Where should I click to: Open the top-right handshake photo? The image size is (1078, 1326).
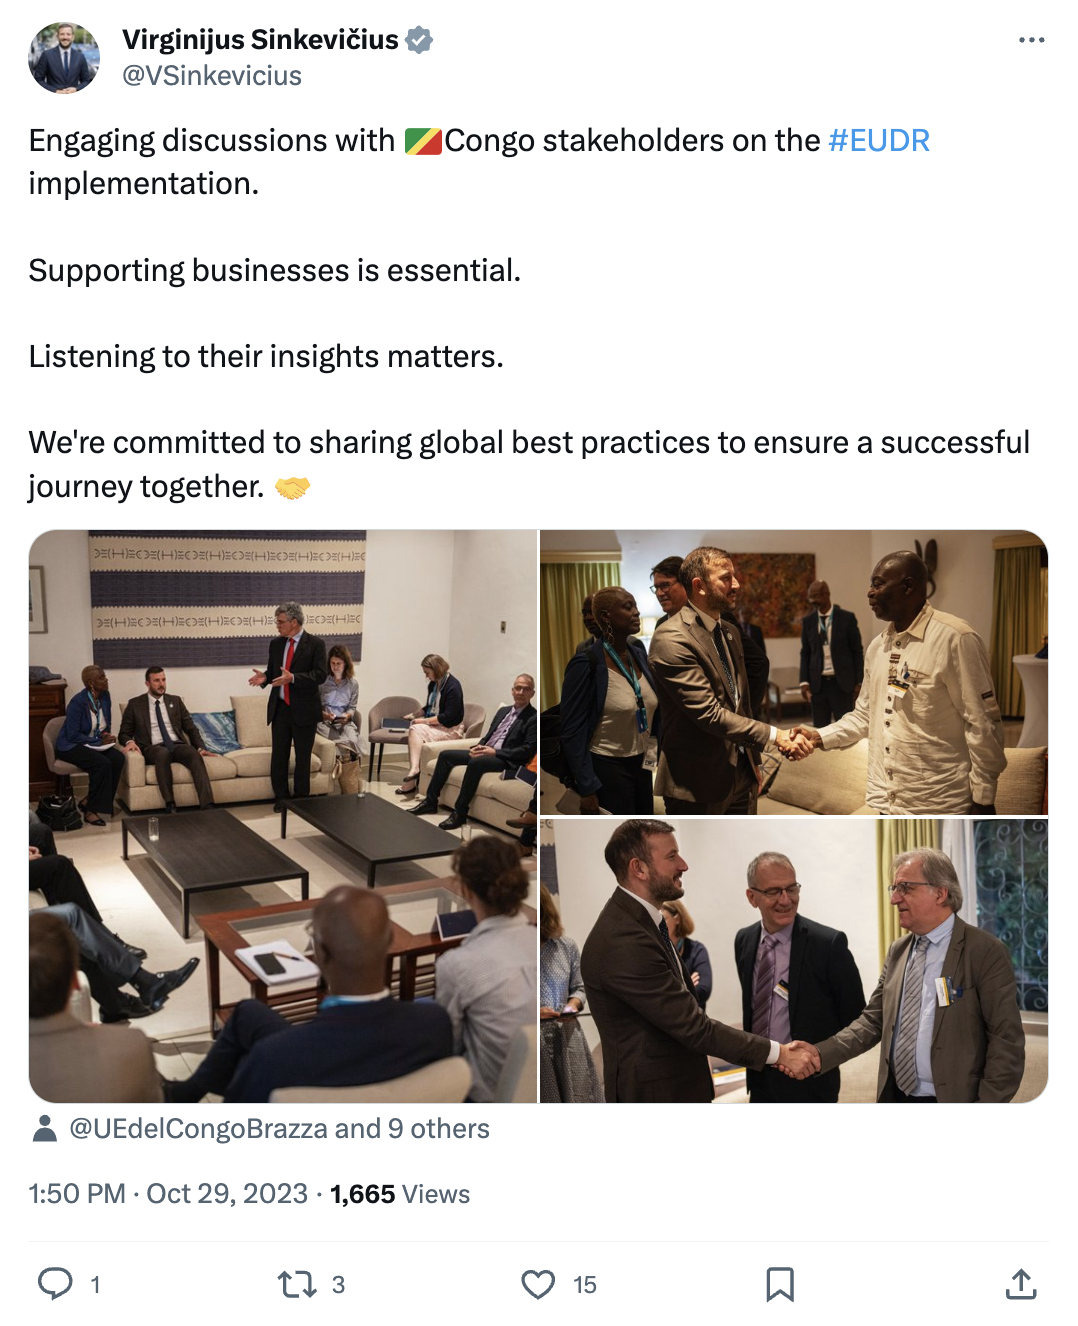pyautogui.click(x=794, y=672)
